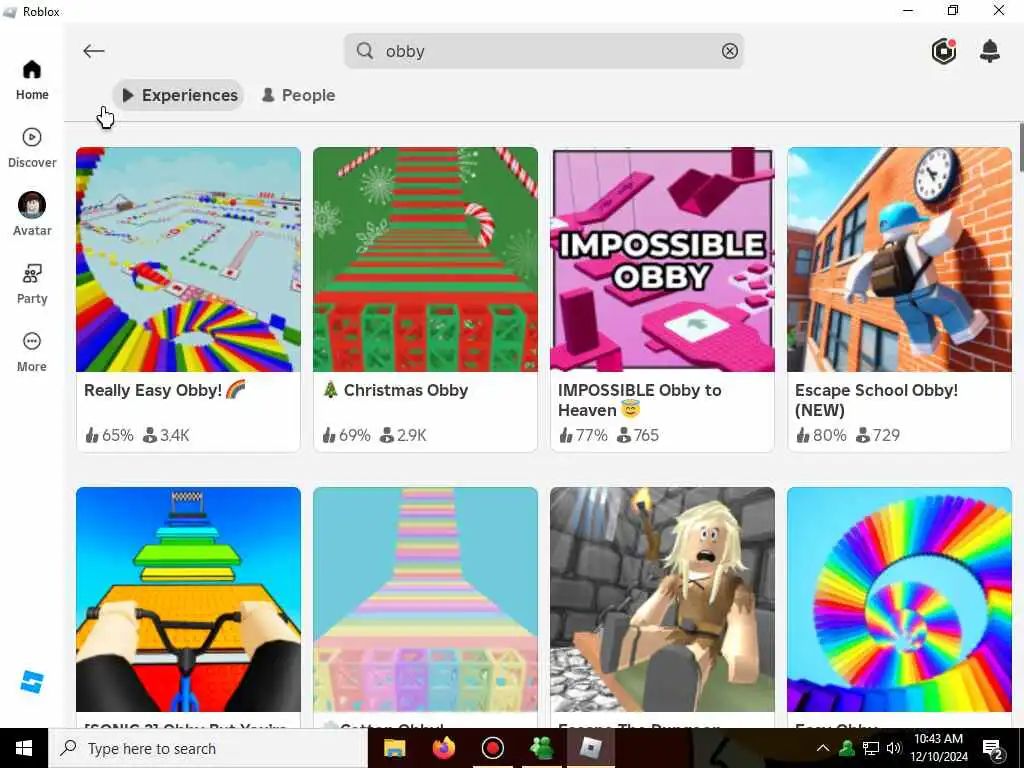Screen dimensions: 1024x768
Task: Click the search magnifier icon
Action: [x=365, y=51]
